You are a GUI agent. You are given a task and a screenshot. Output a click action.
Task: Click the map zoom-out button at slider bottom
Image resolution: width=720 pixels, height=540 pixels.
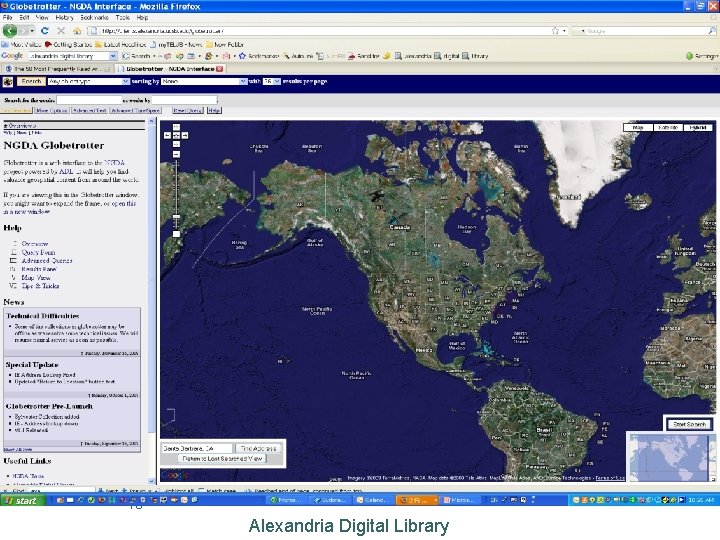[176, 234]
